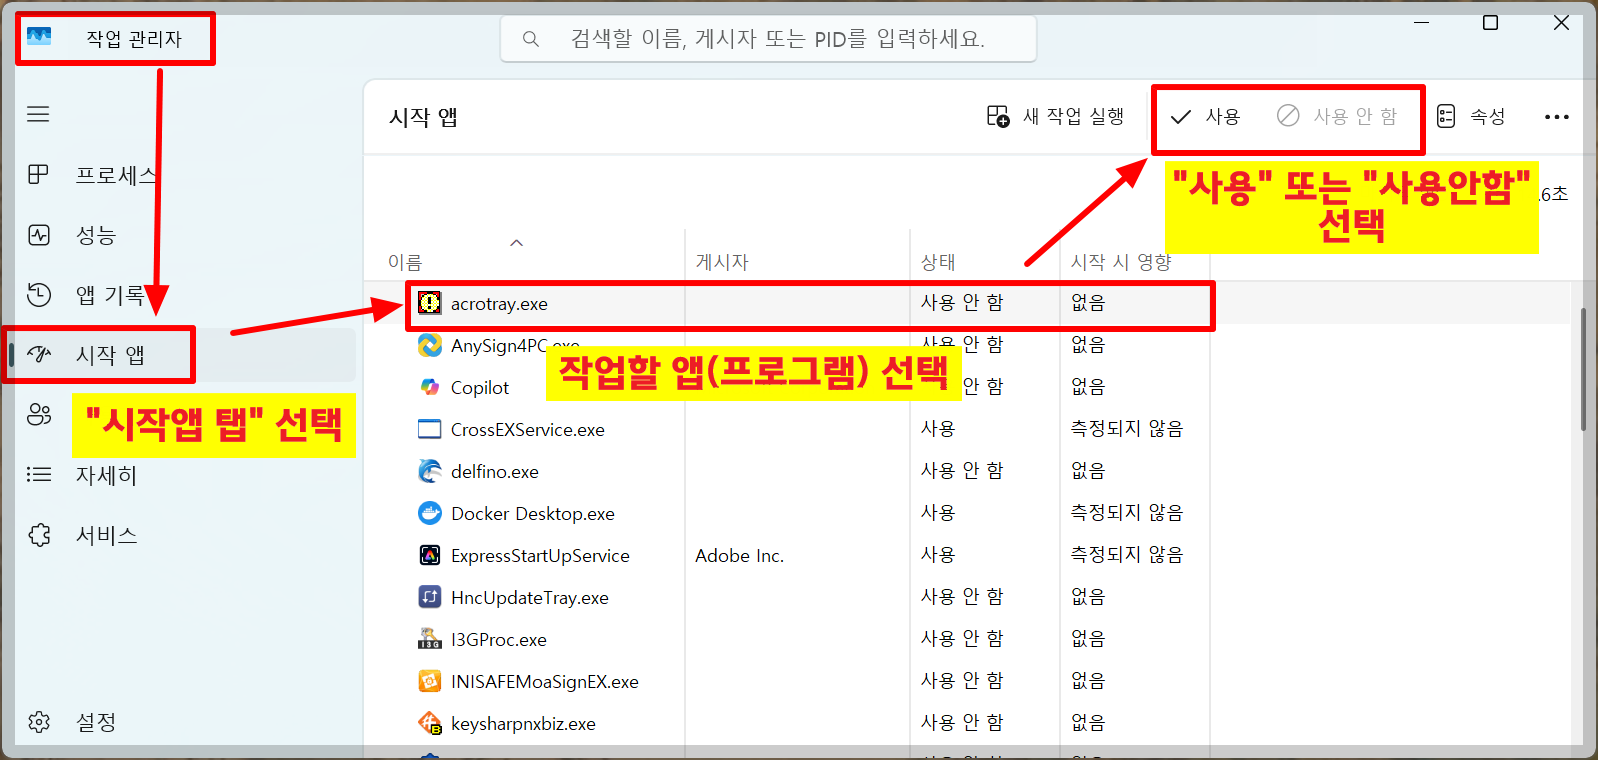Select the acrotray.exe row icon
The image size is (1598, 760).
click(x=430, y=303)
